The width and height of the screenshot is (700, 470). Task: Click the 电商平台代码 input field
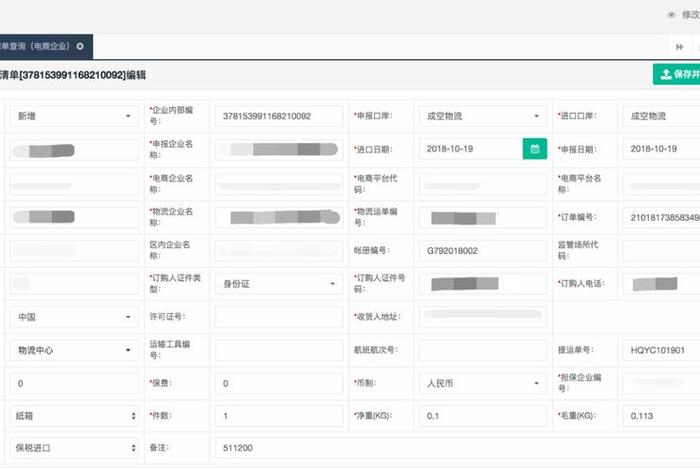pos(483,184)
